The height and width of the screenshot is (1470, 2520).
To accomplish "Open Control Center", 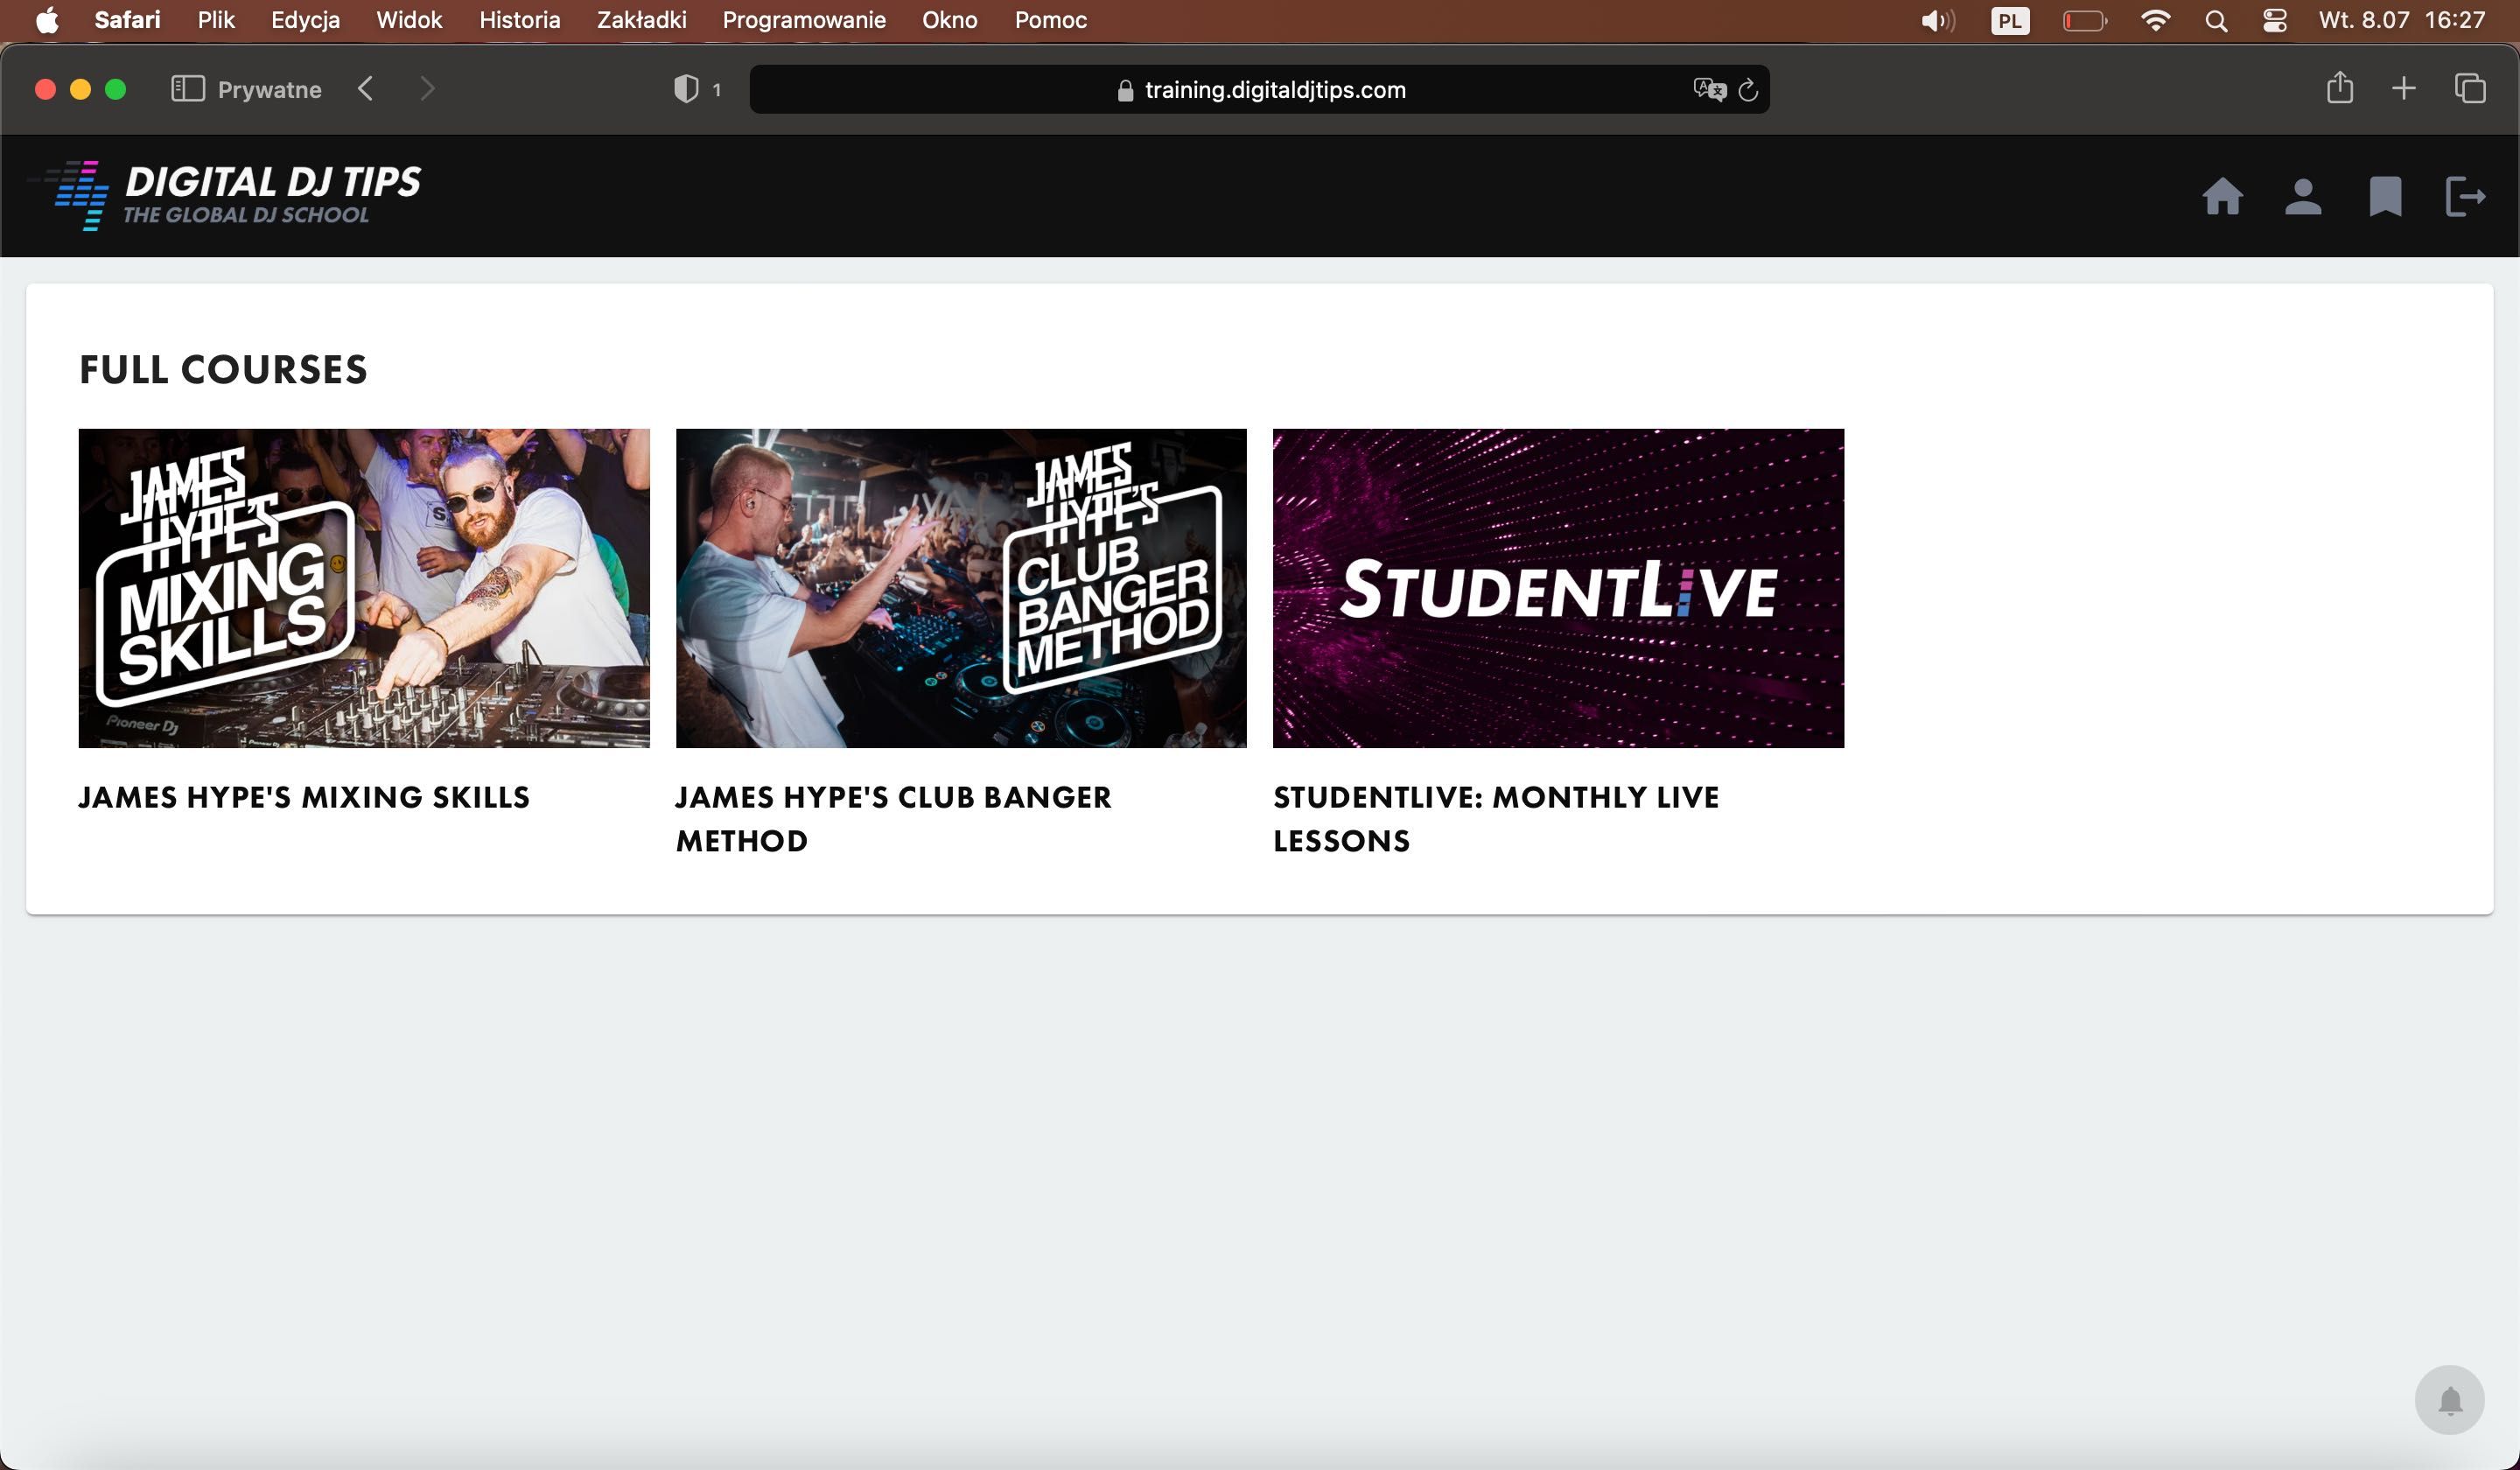I will 2274,20.
